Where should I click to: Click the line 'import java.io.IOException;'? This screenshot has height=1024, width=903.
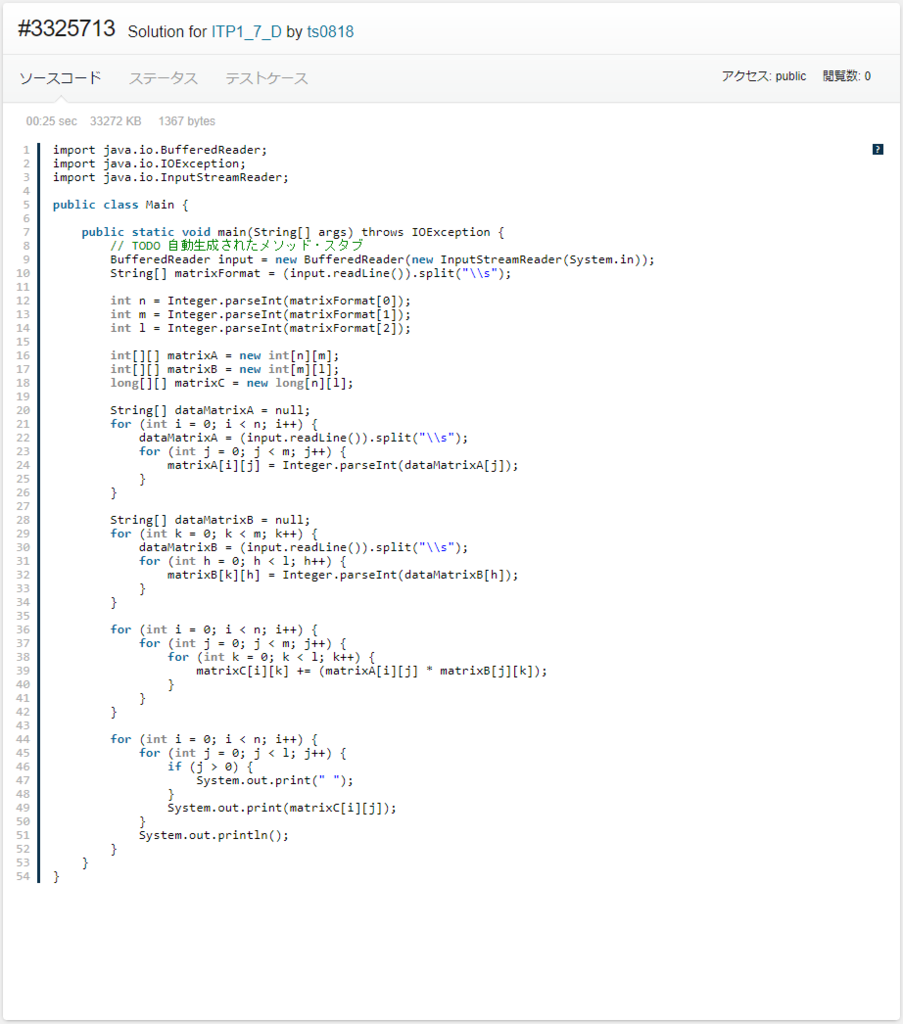click(x=150, y=164)
